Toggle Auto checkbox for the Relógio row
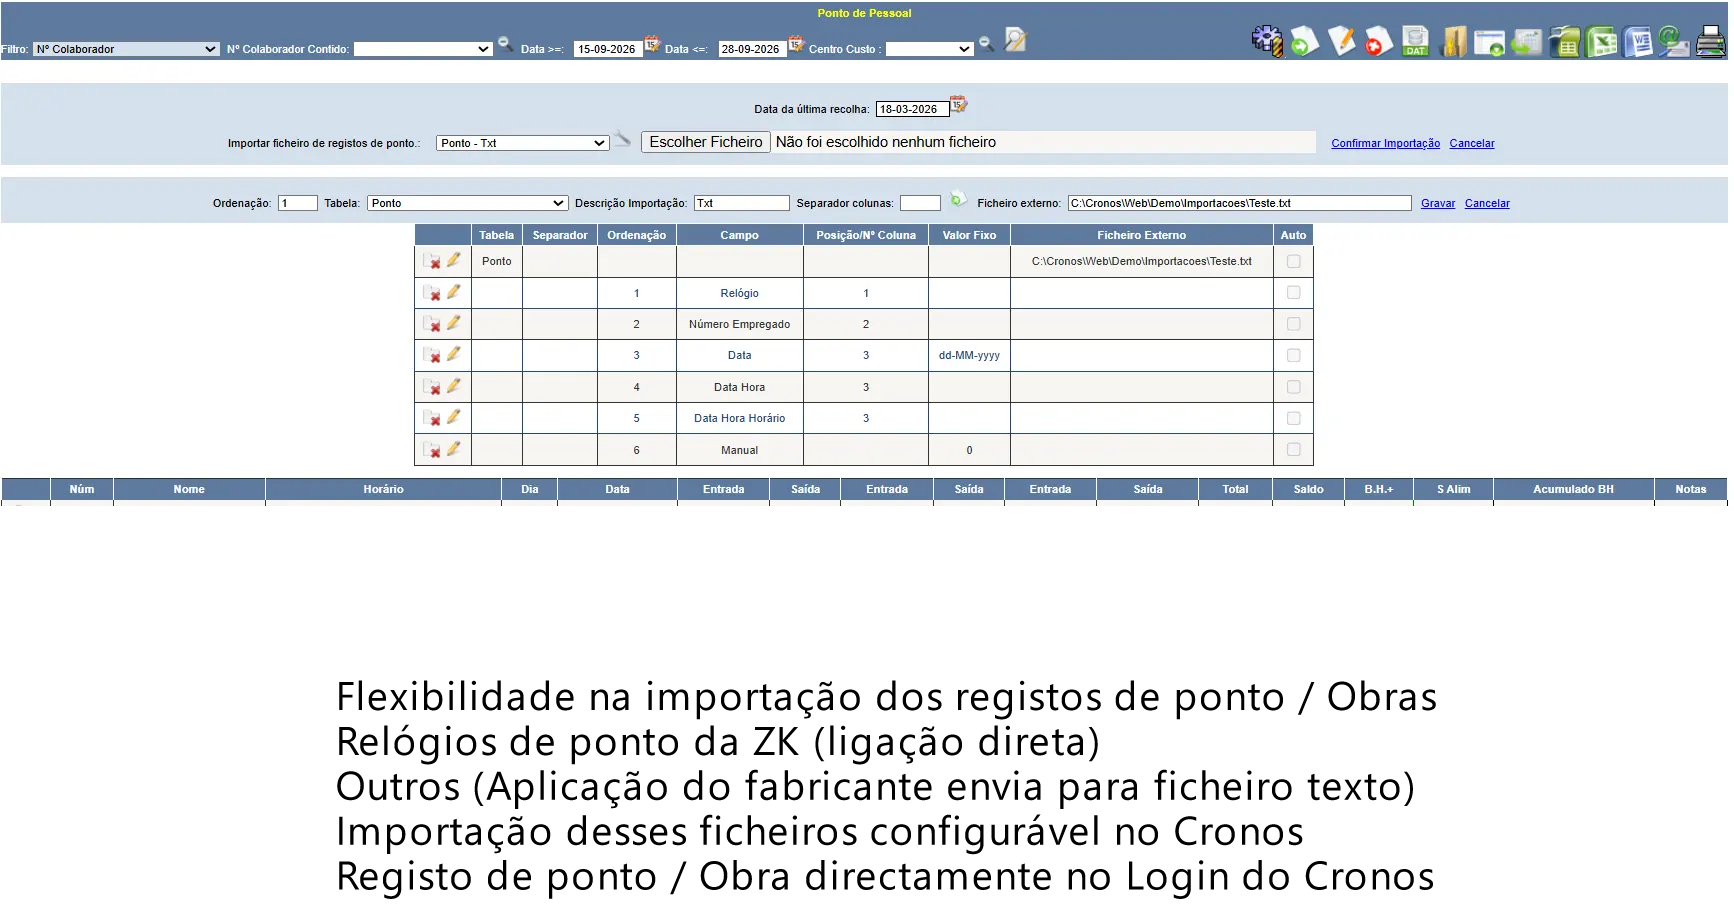The height and width of the screenshot is (906, 1734). [1293, 293]
